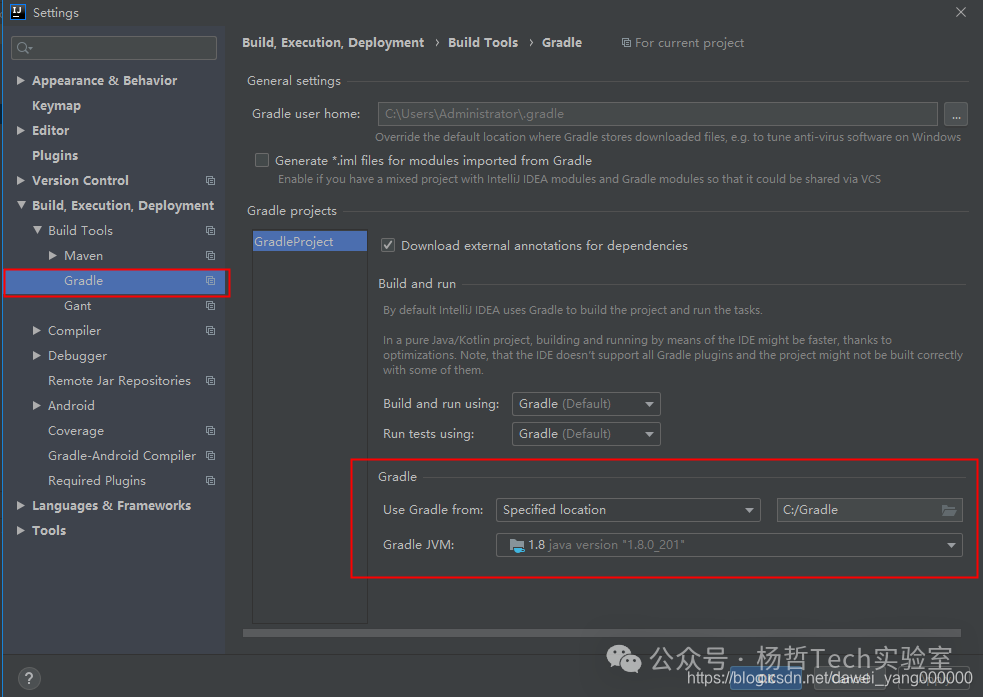
Task: Toggle the checkbox beside Required Plugins entry
Action: coord(210,480)
